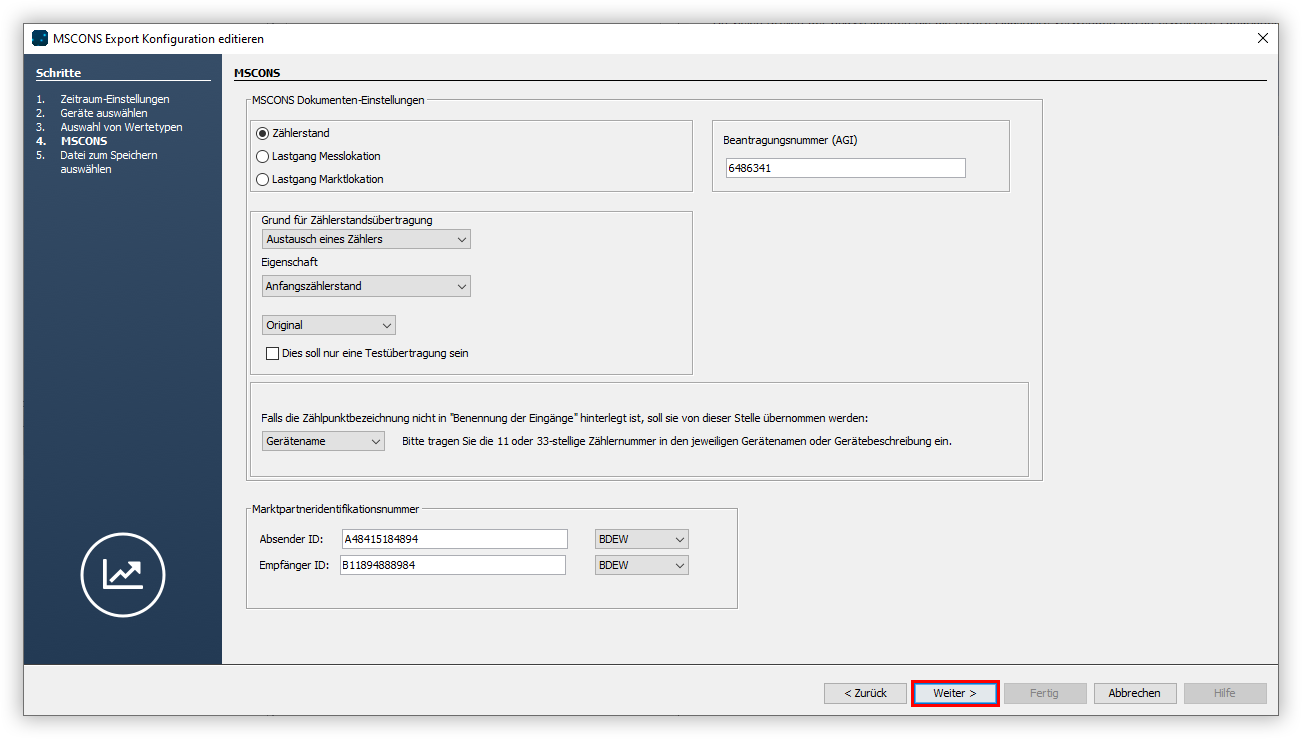Click the Weiter button

954,692
